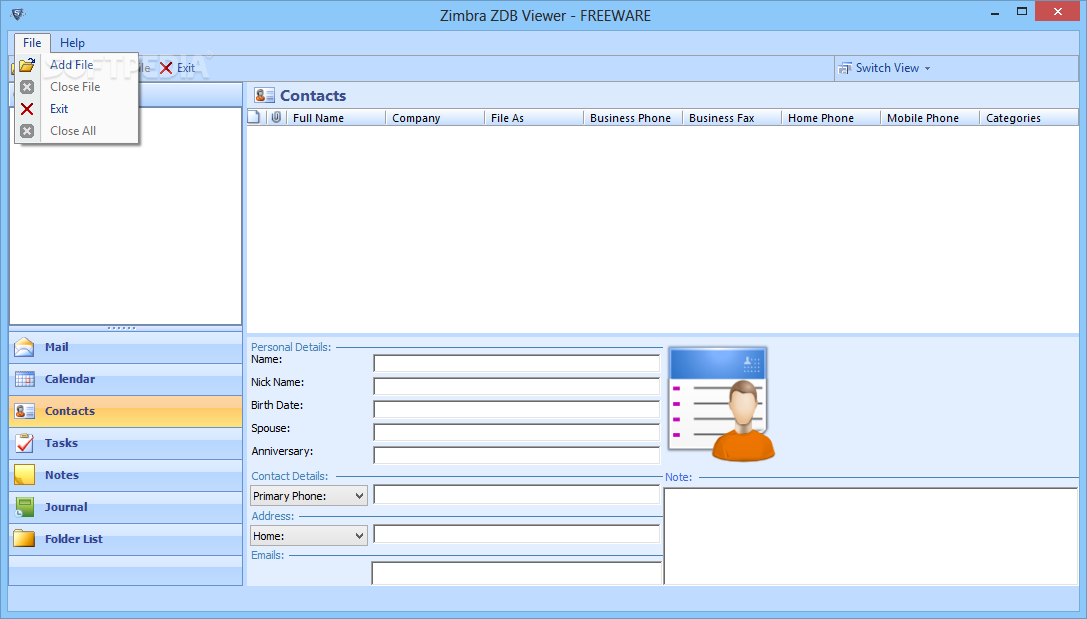The width and height of the screenshot is (1087, 619).
Task: Click the attachment paperclip column header
Action: tap(276, 117)
